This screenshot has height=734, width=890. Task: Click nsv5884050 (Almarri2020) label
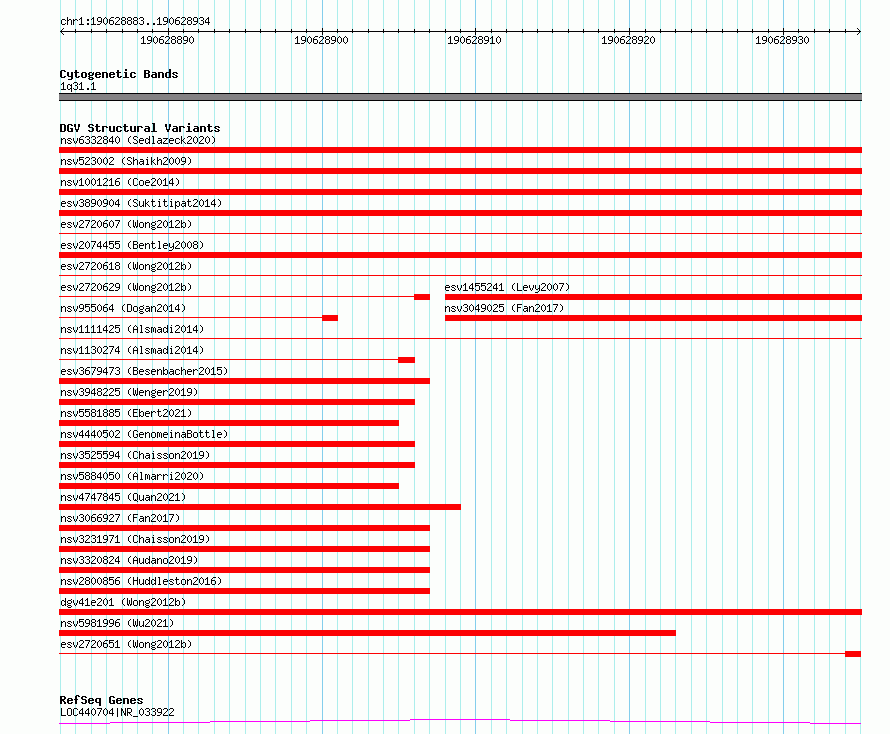point(132,476)
